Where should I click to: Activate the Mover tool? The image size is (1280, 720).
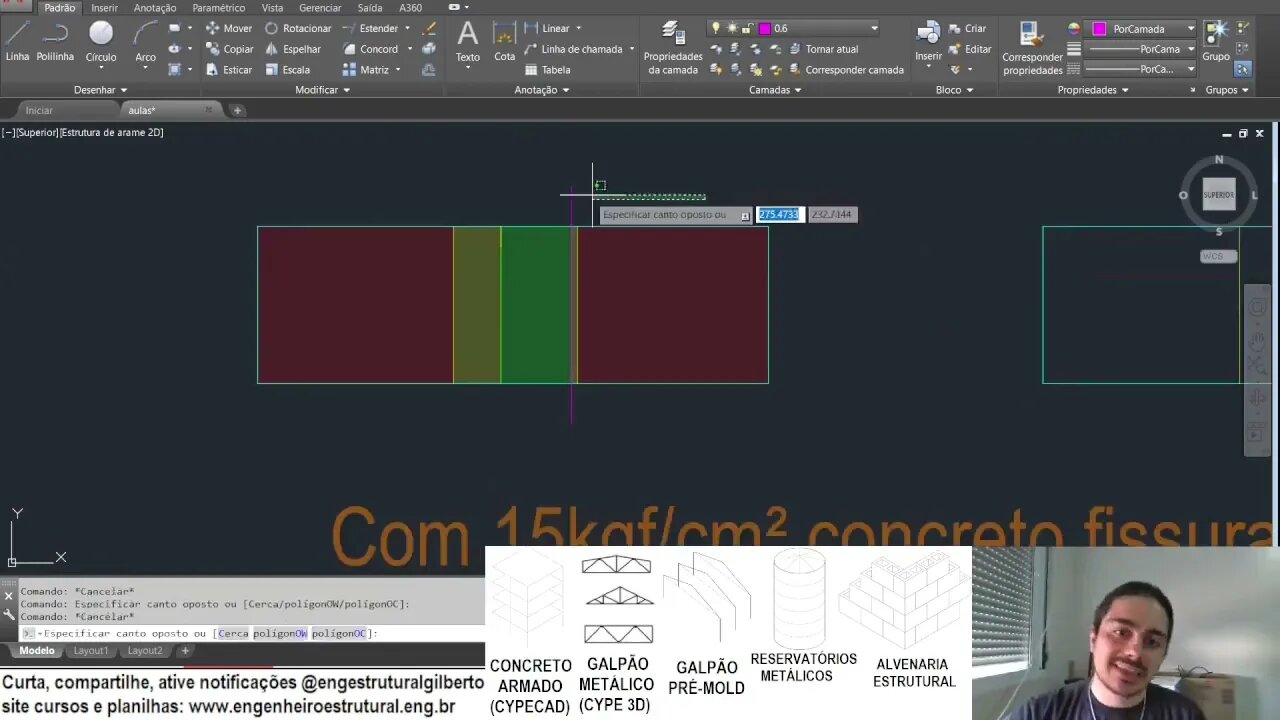(x=229, y=28)
